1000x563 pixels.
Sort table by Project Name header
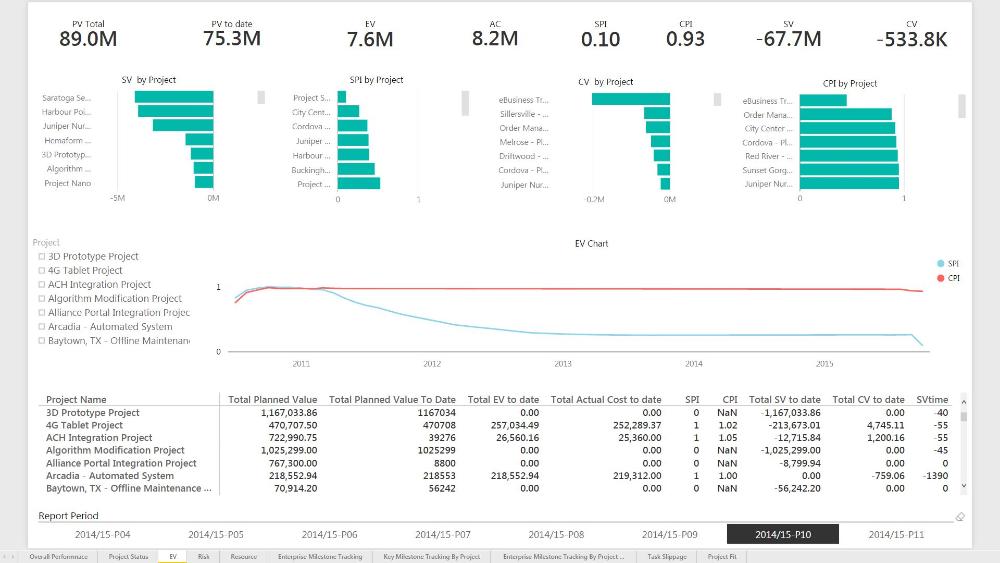(x=76, y=399)
